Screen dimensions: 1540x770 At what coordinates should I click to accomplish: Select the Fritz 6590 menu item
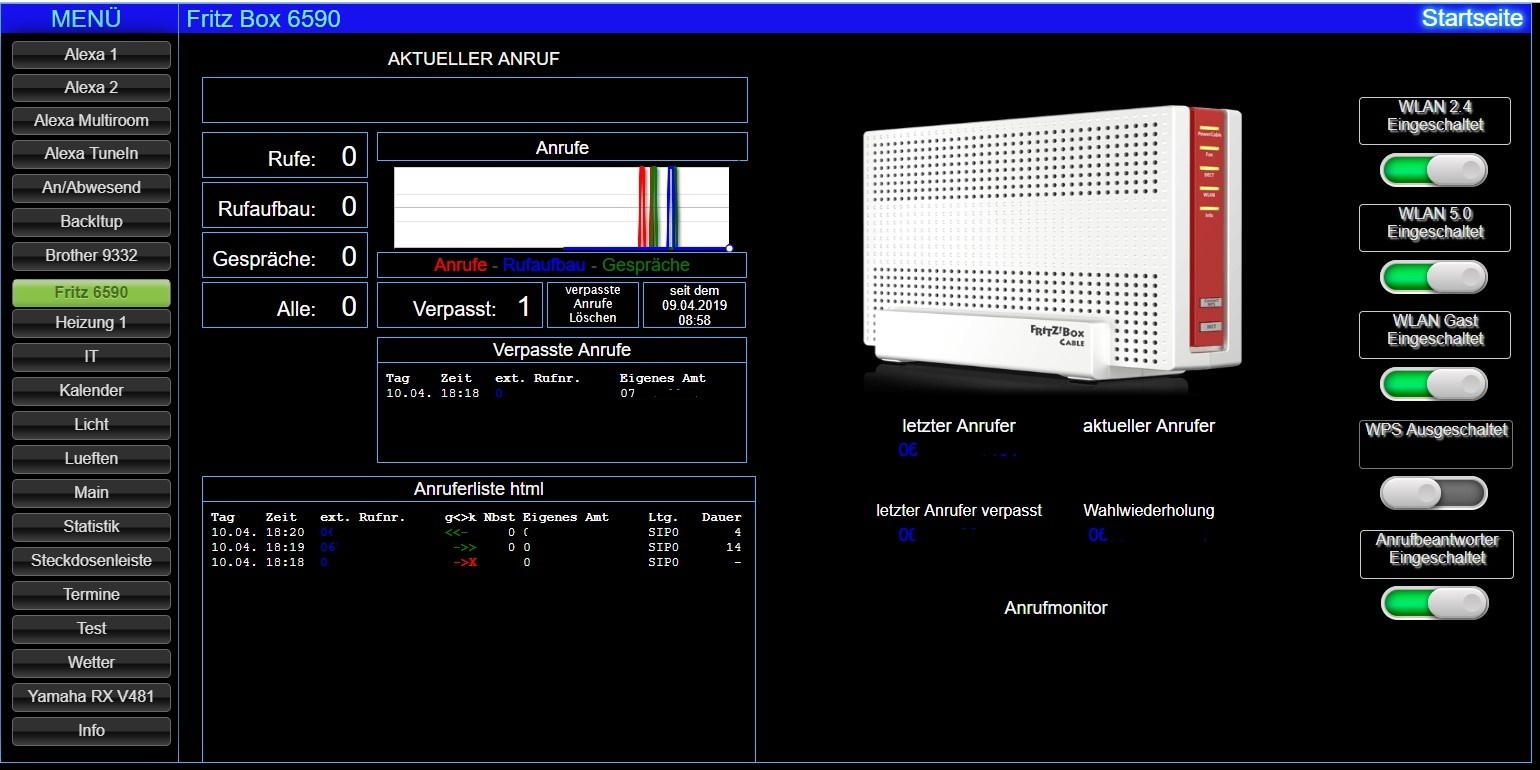pos(91,292)
